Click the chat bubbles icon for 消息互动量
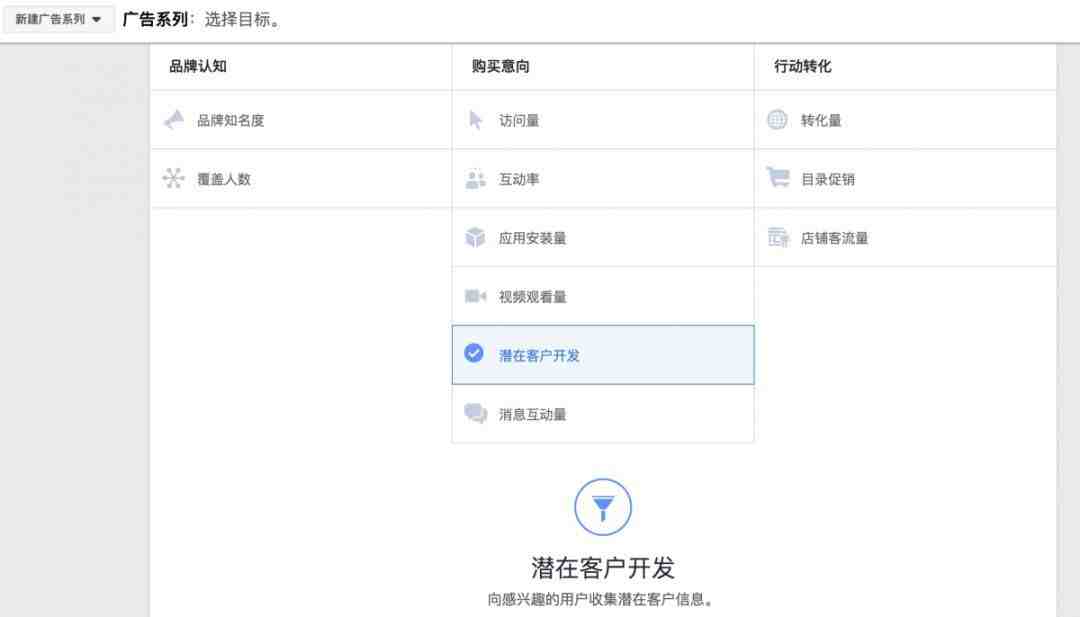 click(475, 414)
